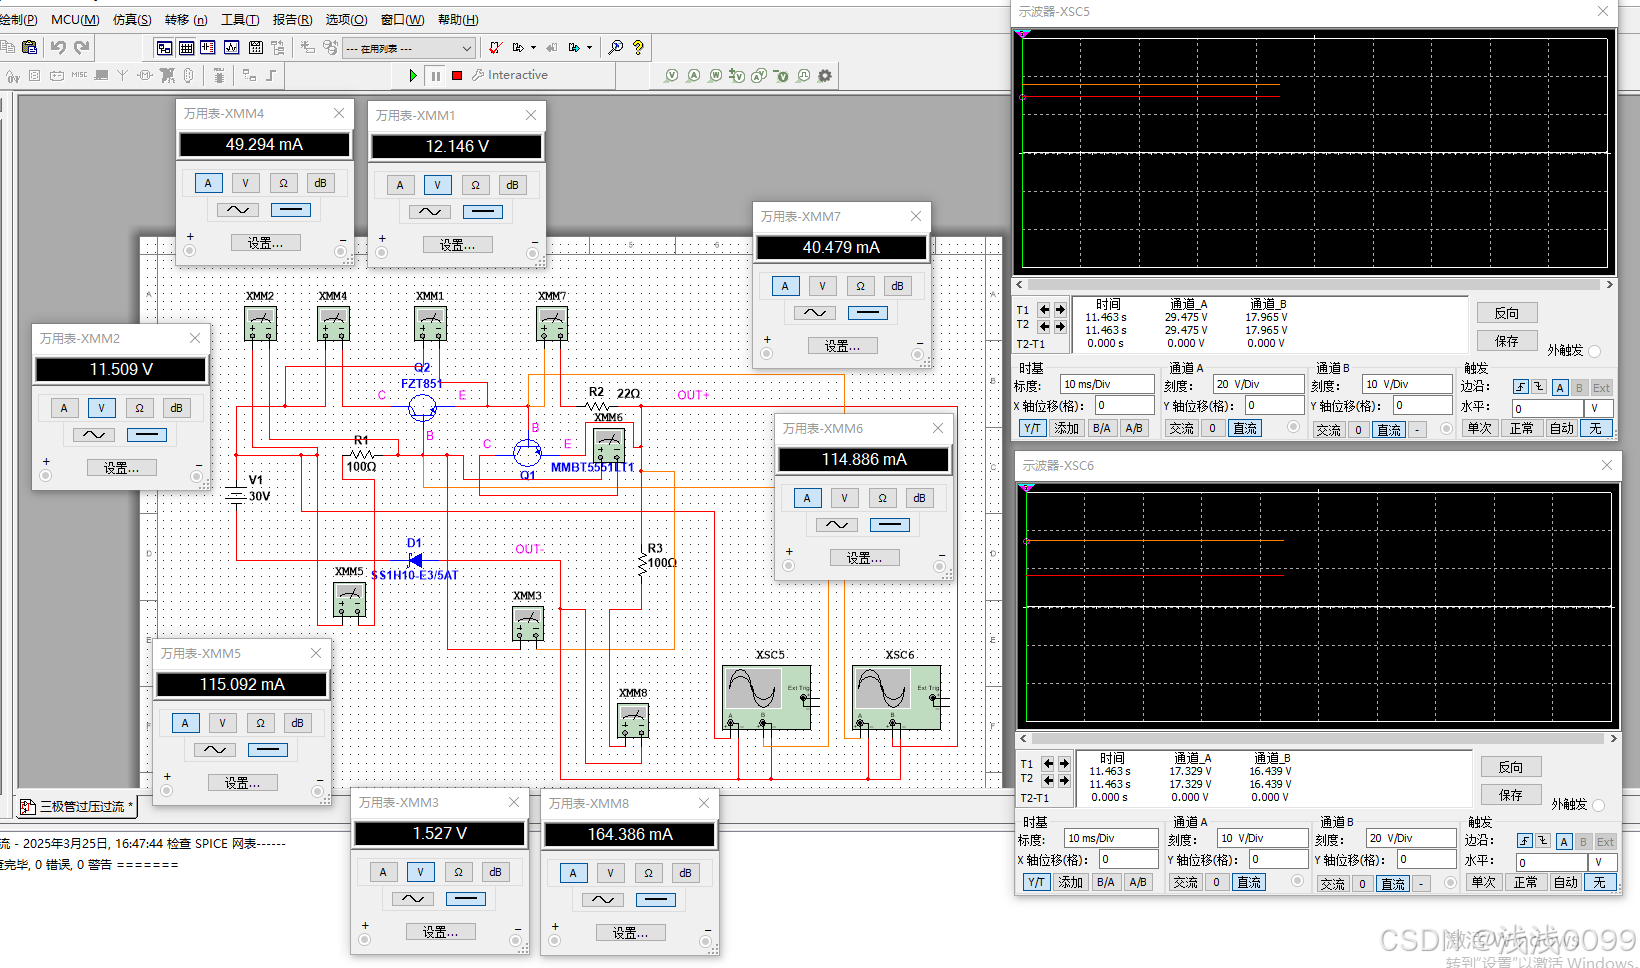
Task: Open the in-use component list dropdown
Action: [x=409, y=48]
